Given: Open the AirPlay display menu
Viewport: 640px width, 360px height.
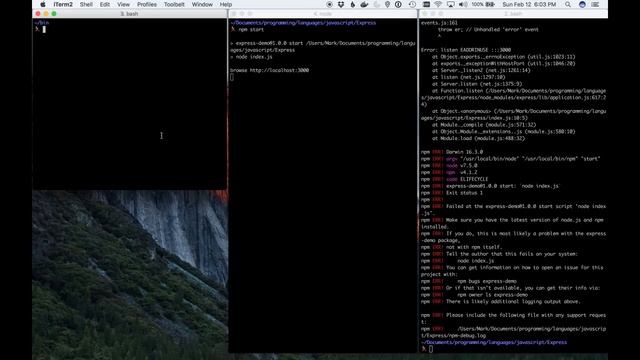Looking at the screenshot, I should [451, 4].
